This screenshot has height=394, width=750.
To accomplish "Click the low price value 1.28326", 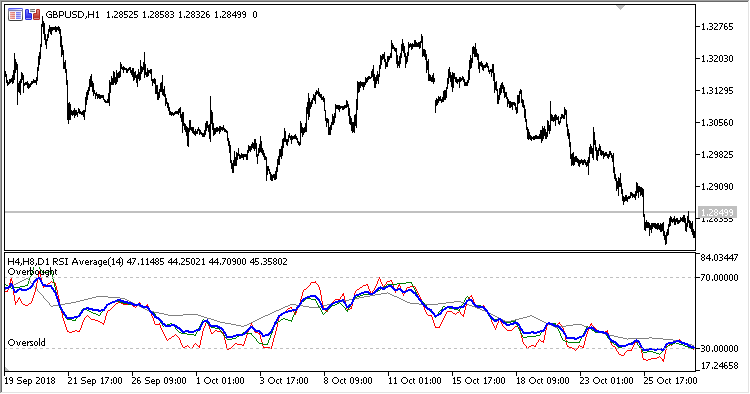I will click(194, 15).
